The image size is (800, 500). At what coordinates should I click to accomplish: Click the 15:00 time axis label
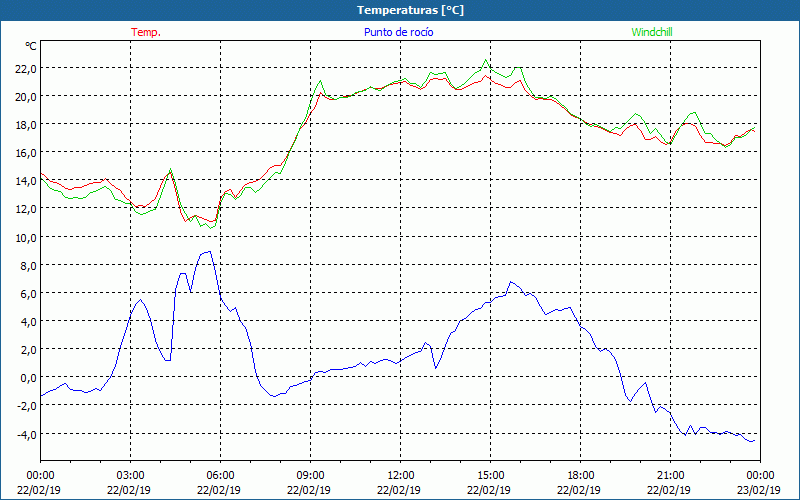pos(490,476)
